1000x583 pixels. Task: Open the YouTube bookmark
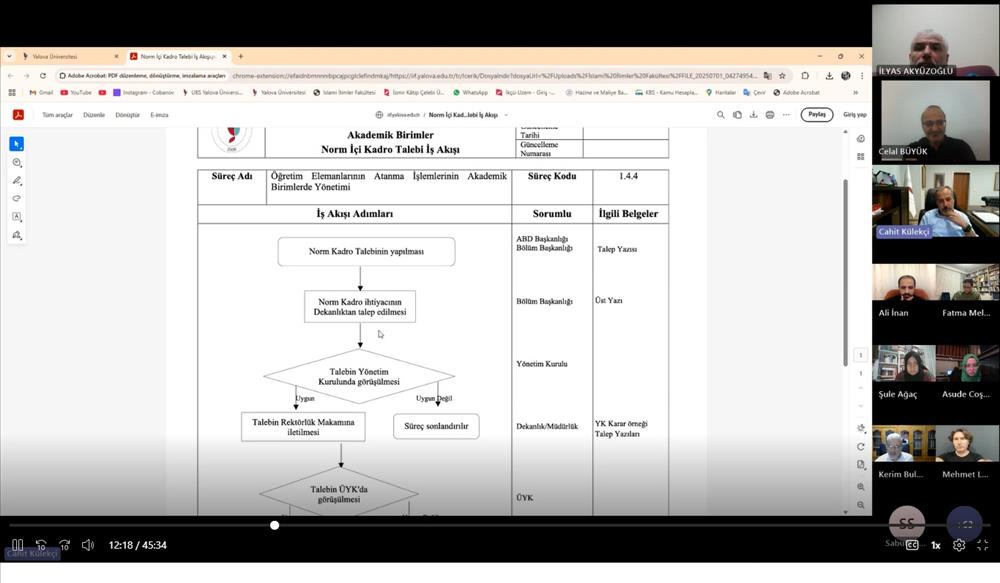click(76, 92)
